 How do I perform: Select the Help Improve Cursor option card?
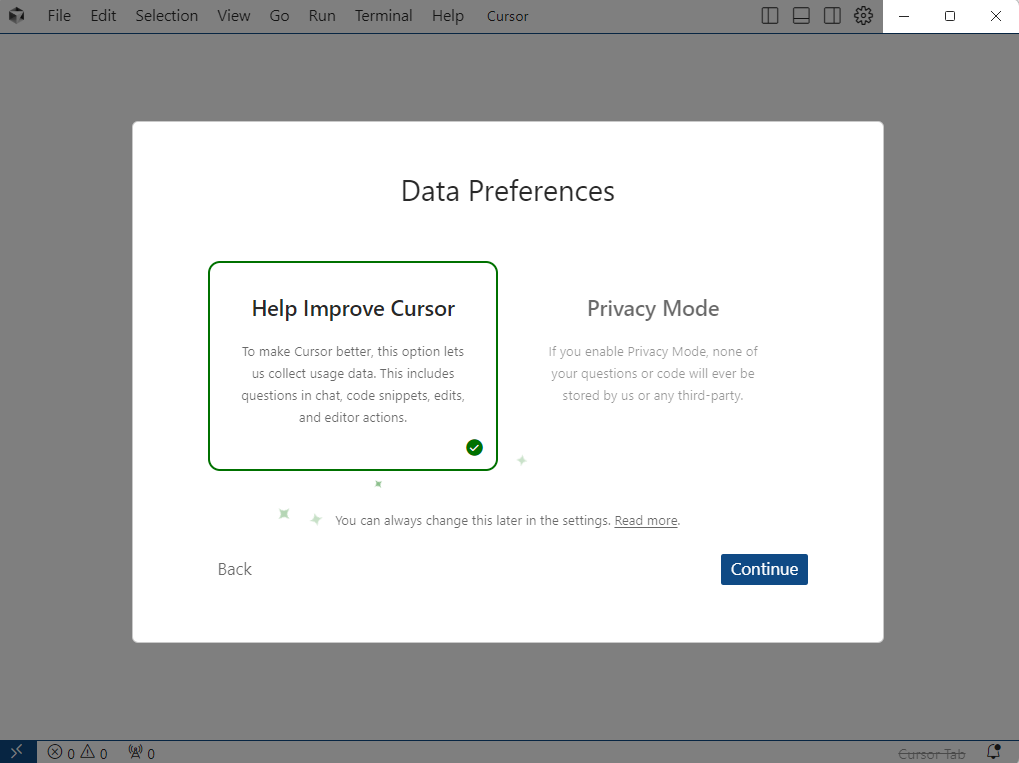(x=353, y=366)
